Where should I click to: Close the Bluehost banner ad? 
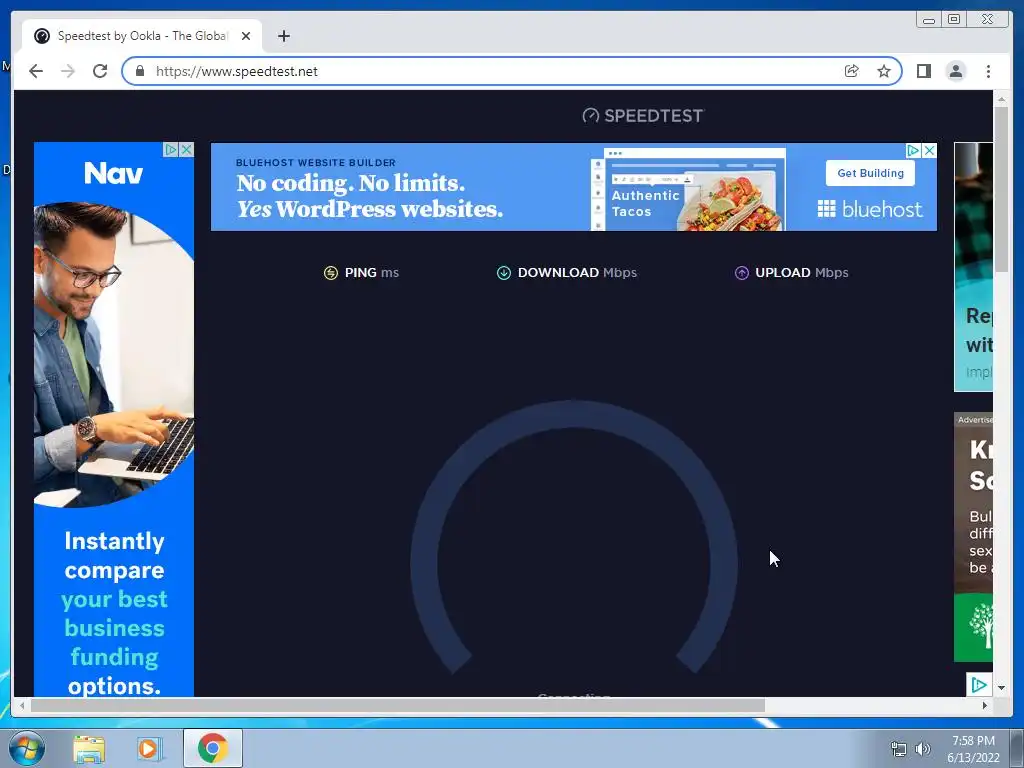point(929,151)
